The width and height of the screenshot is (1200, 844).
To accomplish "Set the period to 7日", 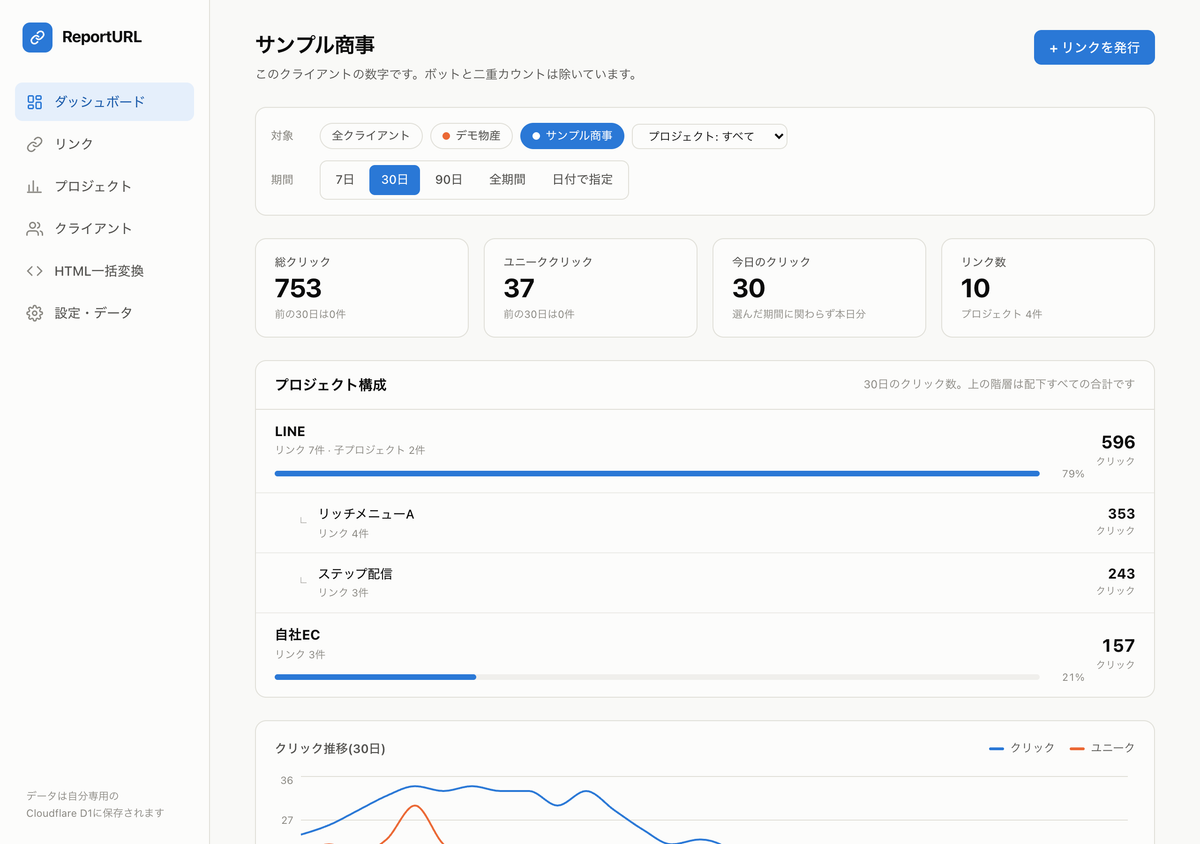I will [x=345, y=180].
